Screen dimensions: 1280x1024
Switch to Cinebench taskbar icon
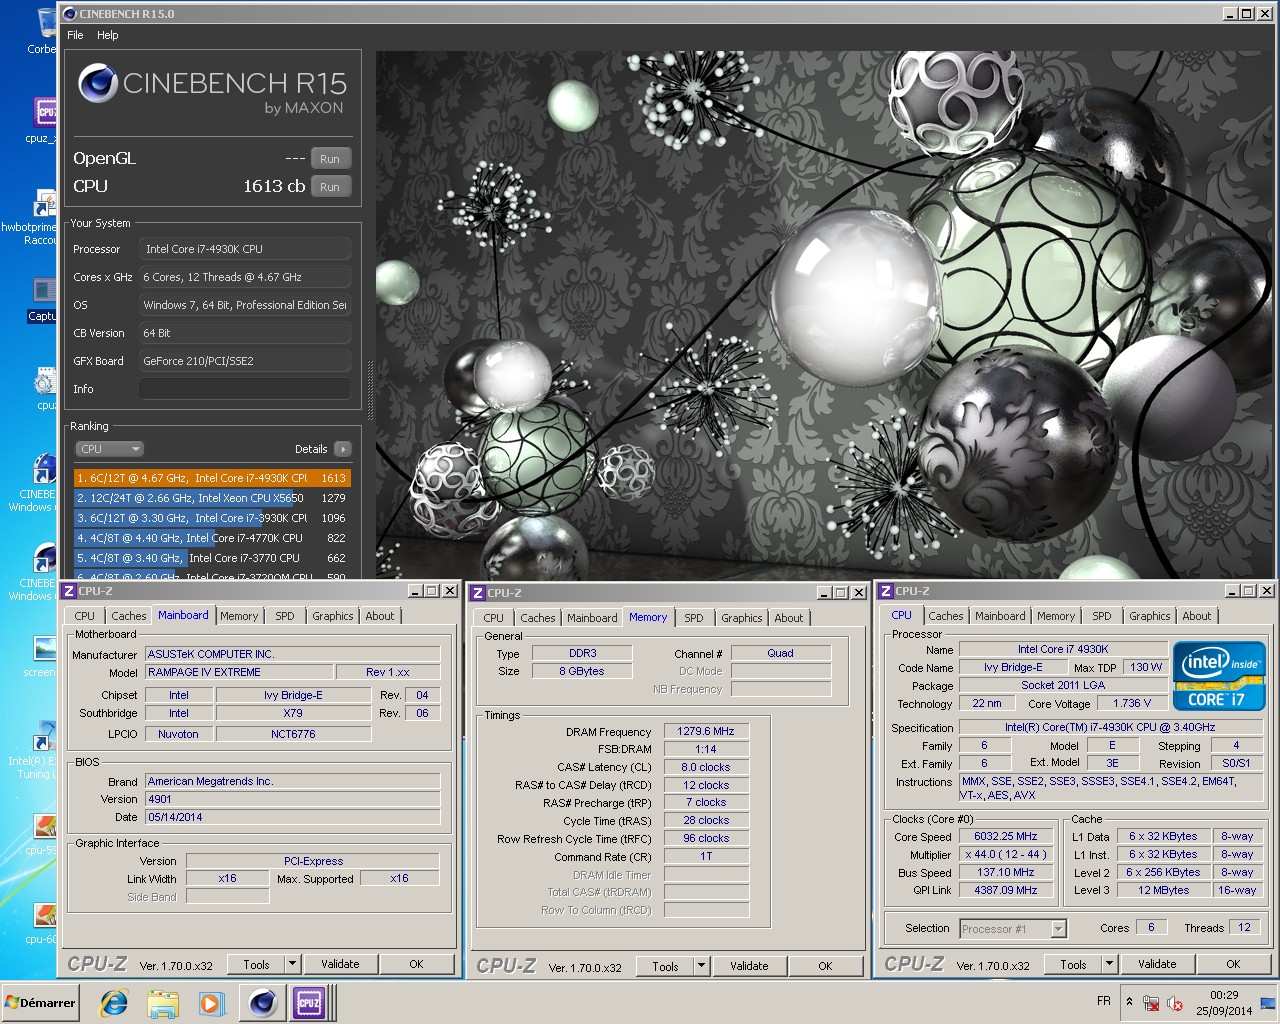263,1003
